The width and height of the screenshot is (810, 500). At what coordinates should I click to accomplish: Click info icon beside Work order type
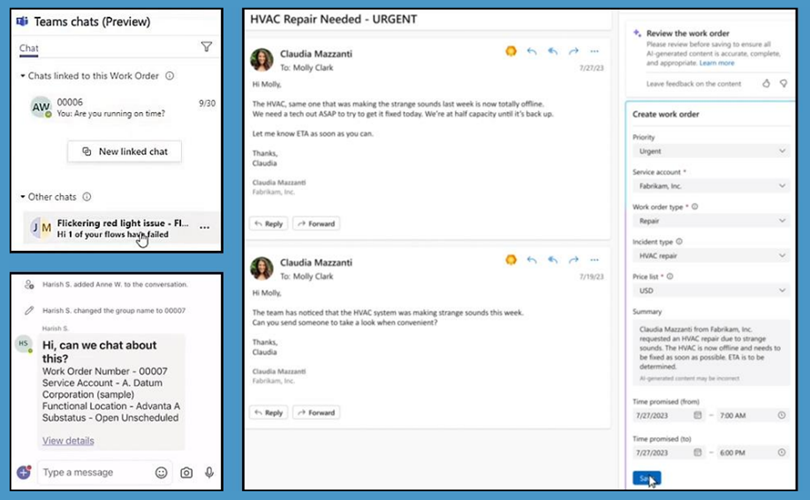click(695, 207)
